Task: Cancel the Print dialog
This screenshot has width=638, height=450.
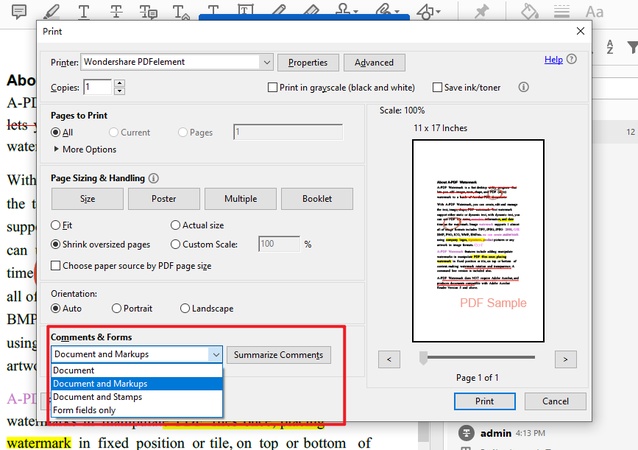Action: pos(555,401)
